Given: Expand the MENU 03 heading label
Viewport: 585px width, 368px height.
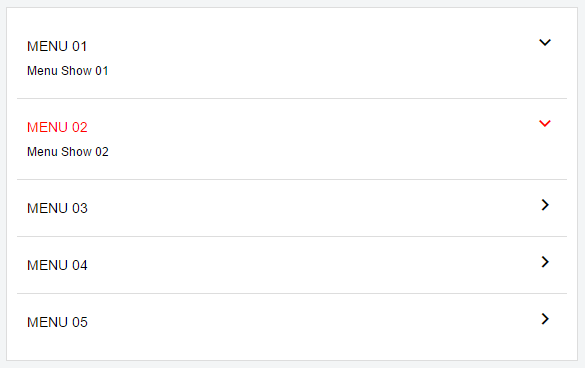Looking at the screenshot, I should click(x=57, y=208).
